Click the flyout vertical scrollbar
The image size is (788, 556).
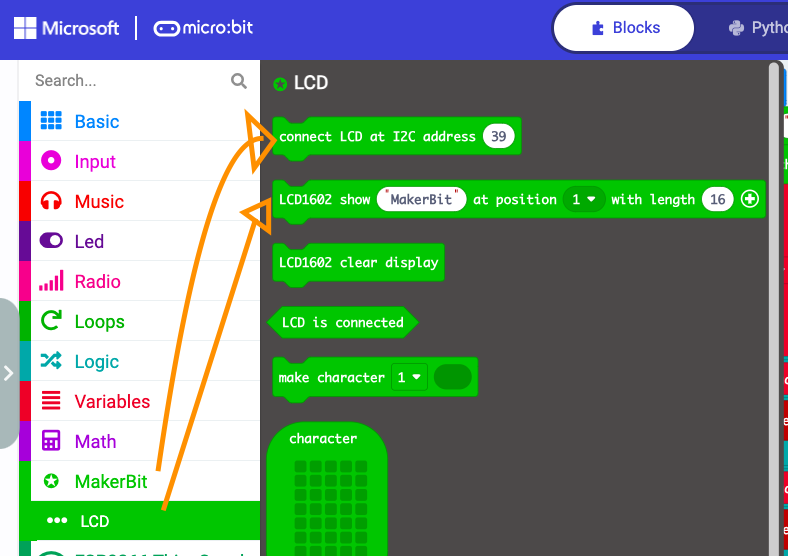775,308
